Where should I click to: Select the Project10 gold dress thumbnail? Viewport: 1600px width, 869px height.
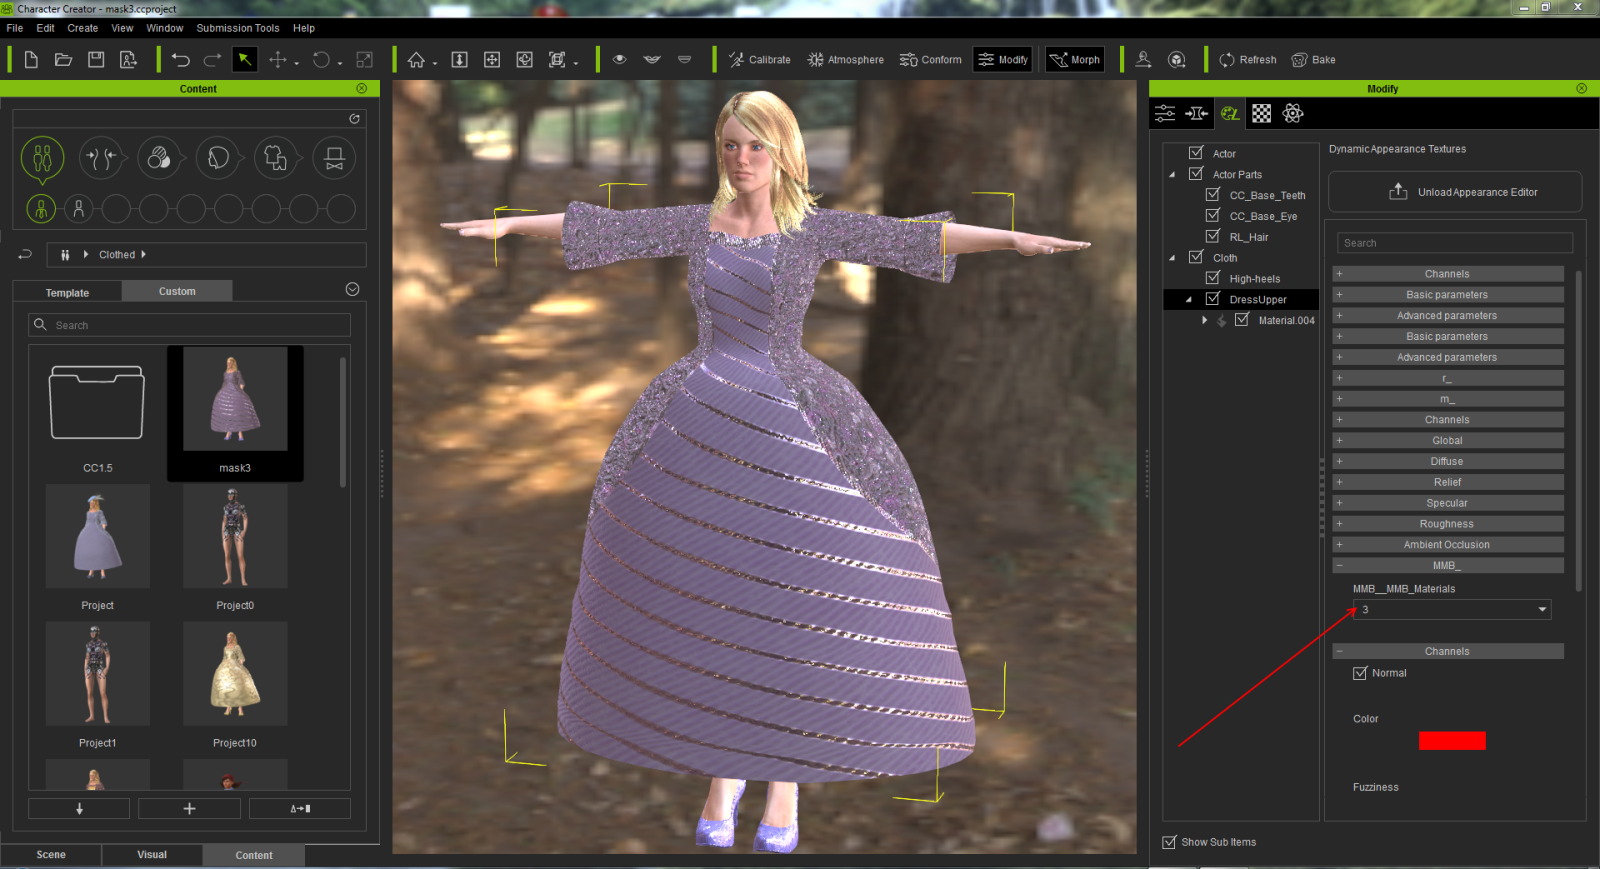(235, 674)
